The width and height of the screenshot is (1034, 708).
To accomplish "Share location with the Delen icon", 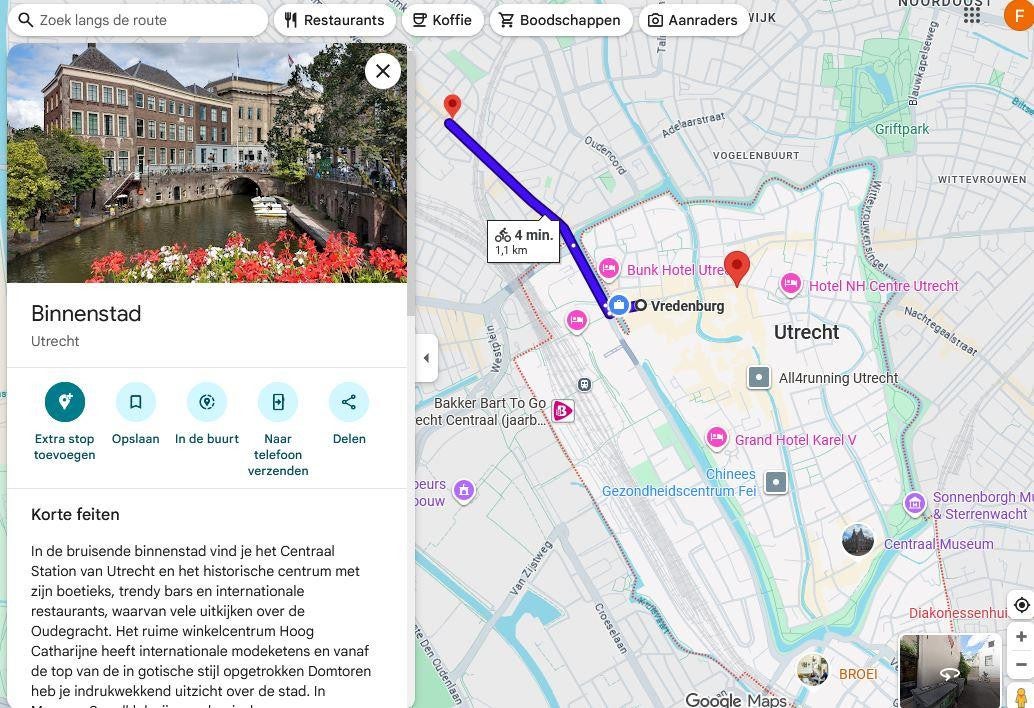I will [349, 402].
